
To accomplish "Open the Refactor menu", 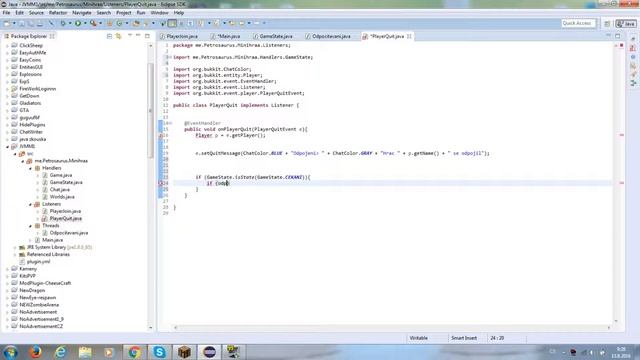I will click(x=58, y=13).
